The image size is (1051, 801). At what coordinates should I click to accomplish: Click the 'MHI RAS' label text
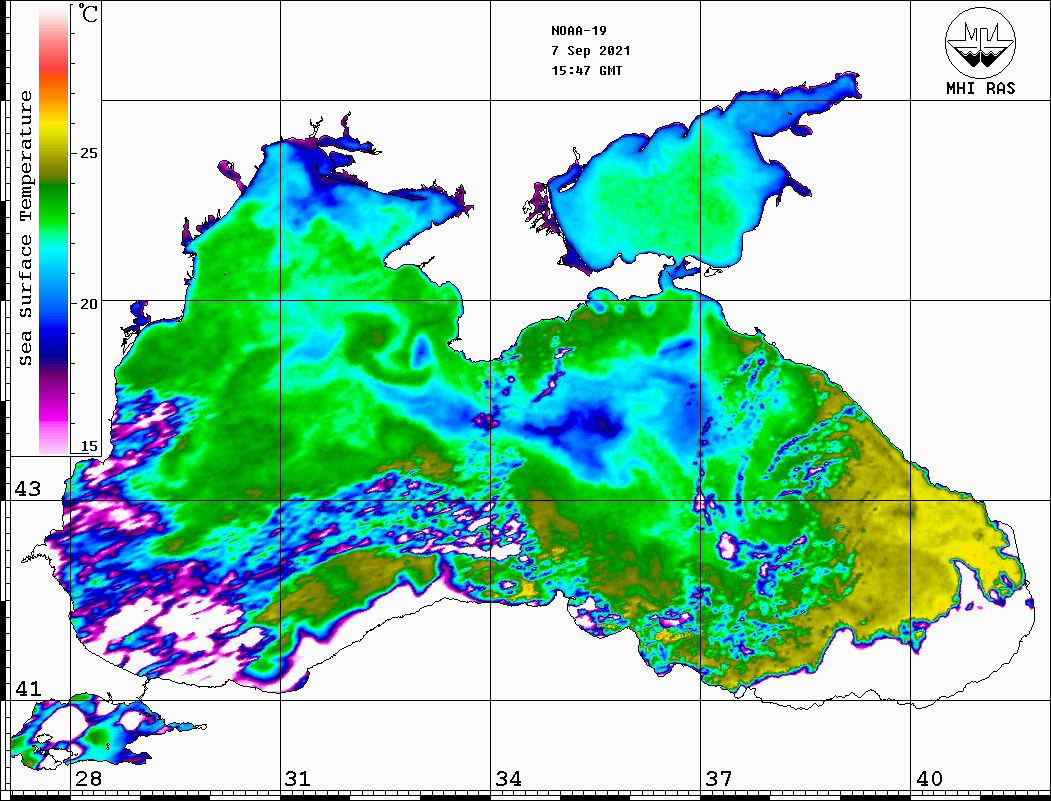pyautogui.click(x=981, y=88)
